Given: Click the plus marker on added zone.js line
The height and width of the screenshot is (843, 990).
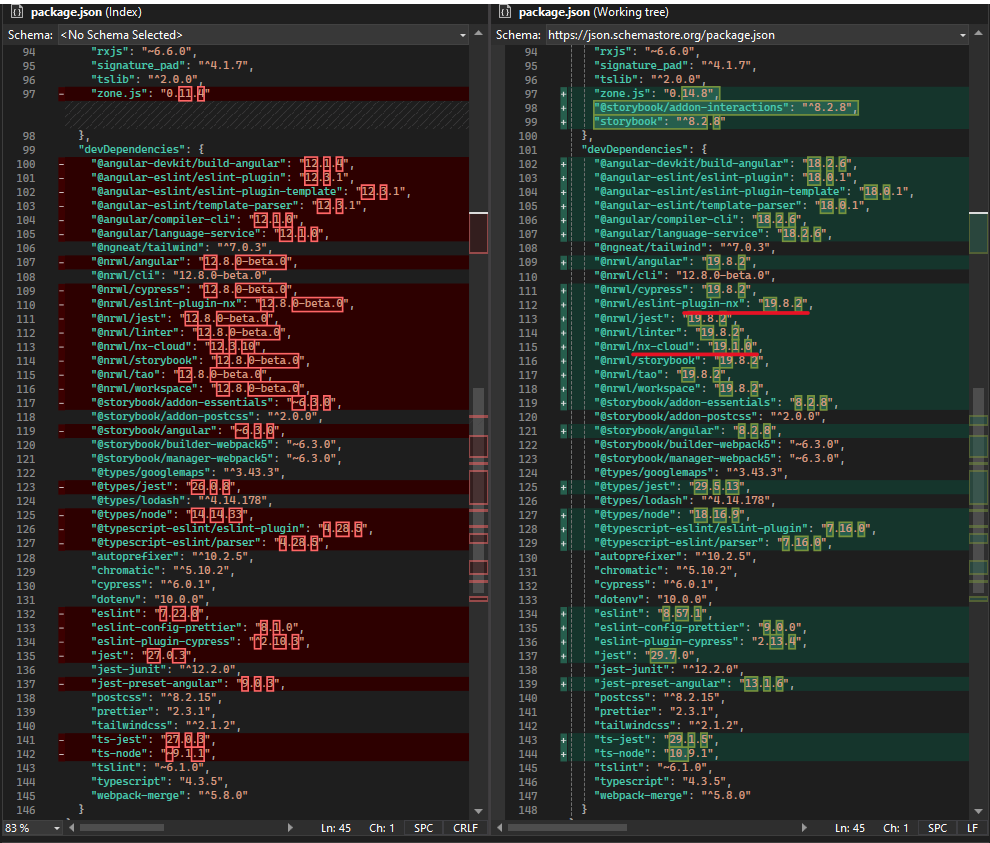Looking at the screenshot, I should click(x=563, y=94).
